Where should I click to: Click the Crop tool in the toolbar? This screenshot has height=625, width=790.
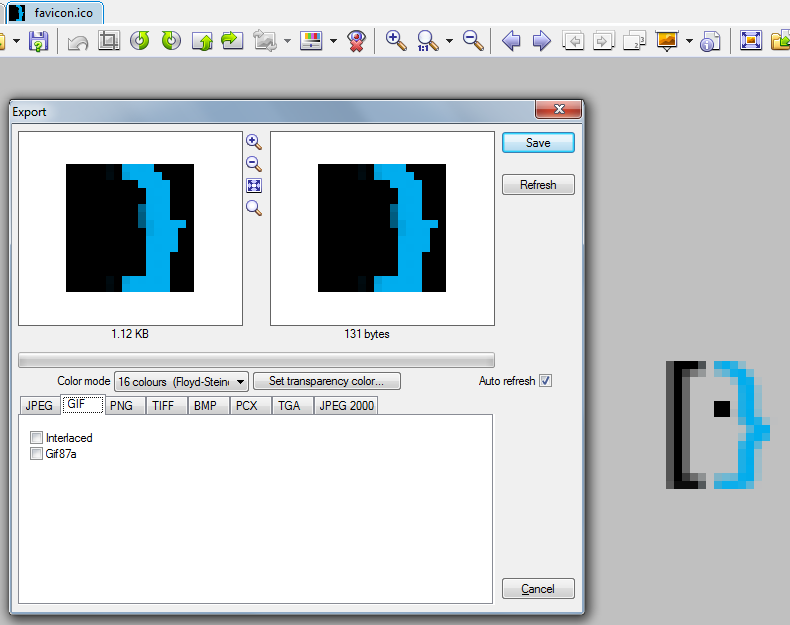click(x=109, y=41)
